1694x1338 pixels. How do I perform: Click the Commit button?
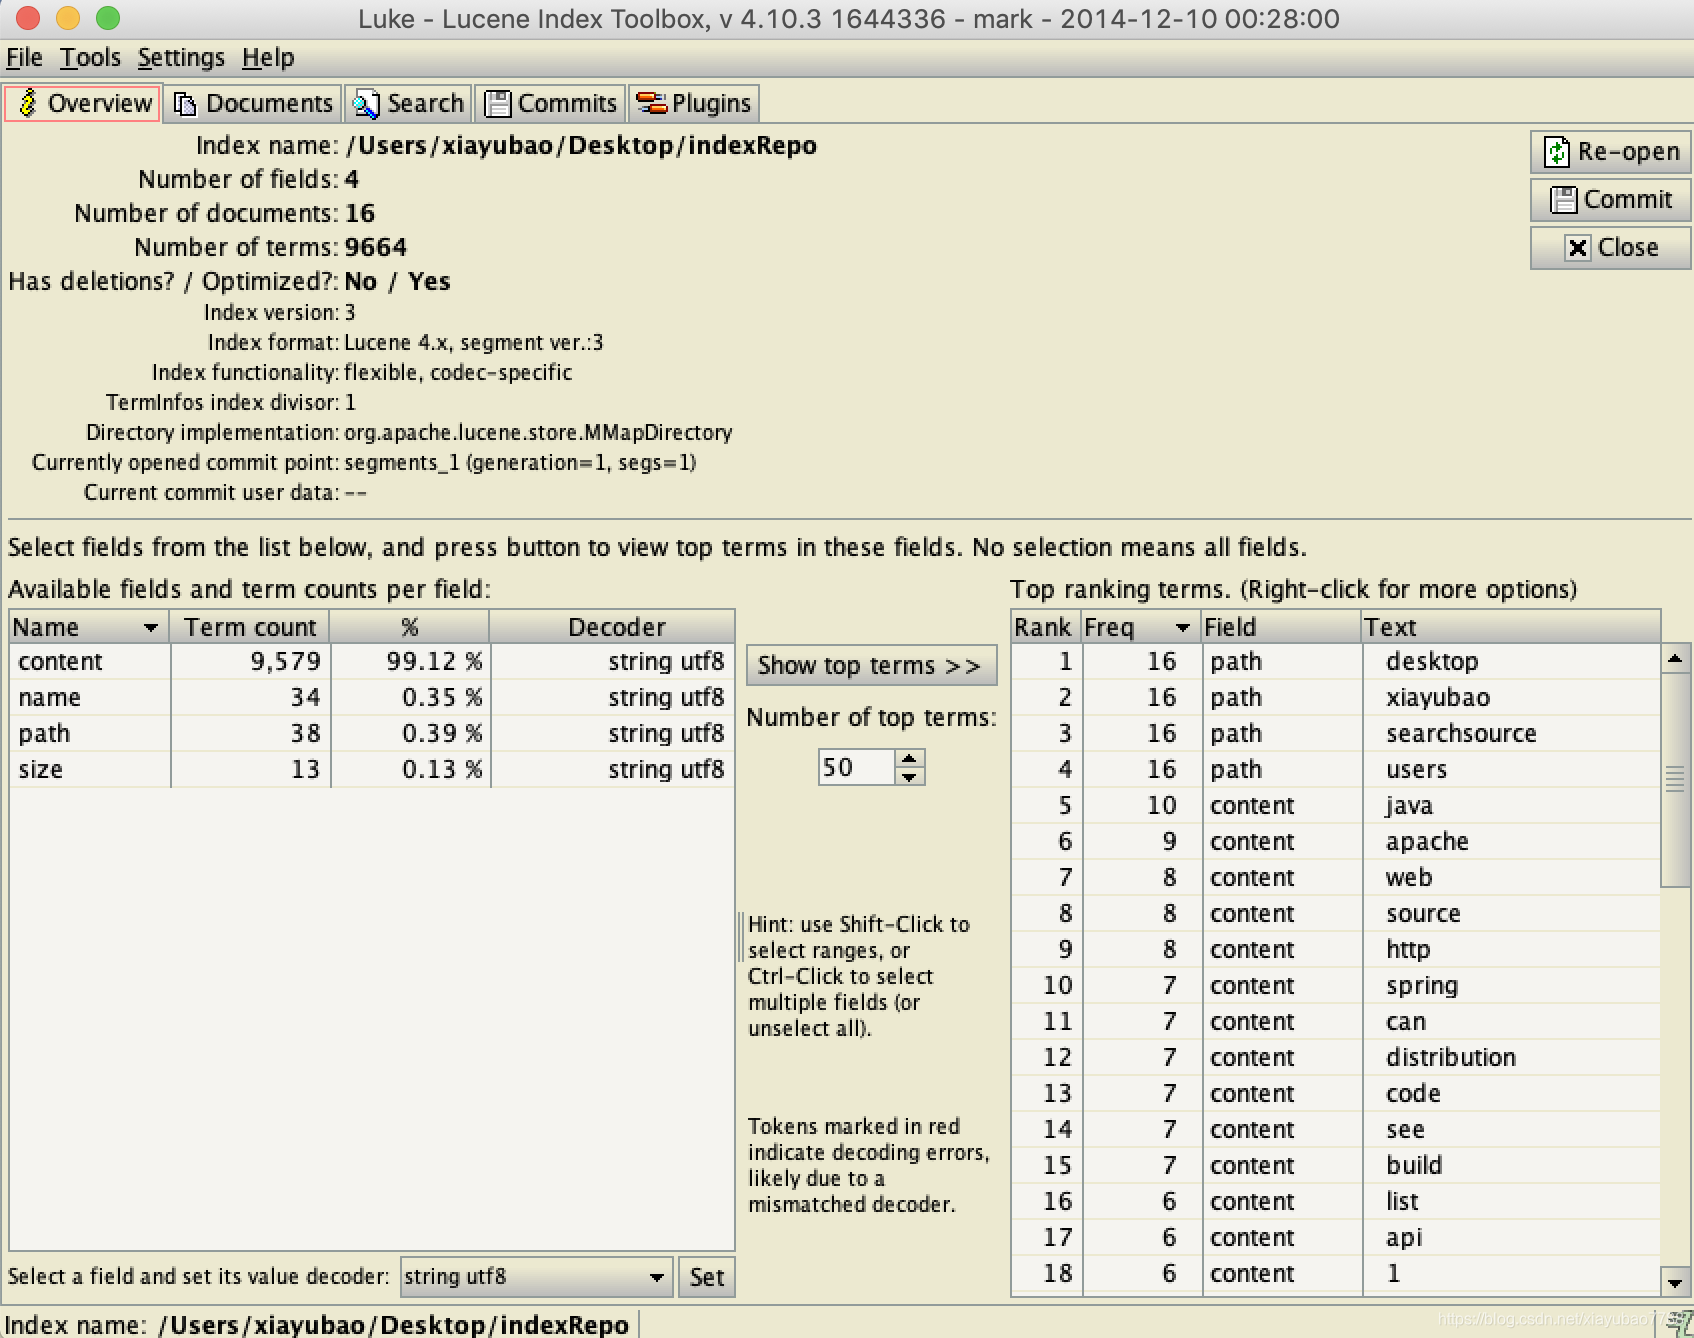point(1610,200)
